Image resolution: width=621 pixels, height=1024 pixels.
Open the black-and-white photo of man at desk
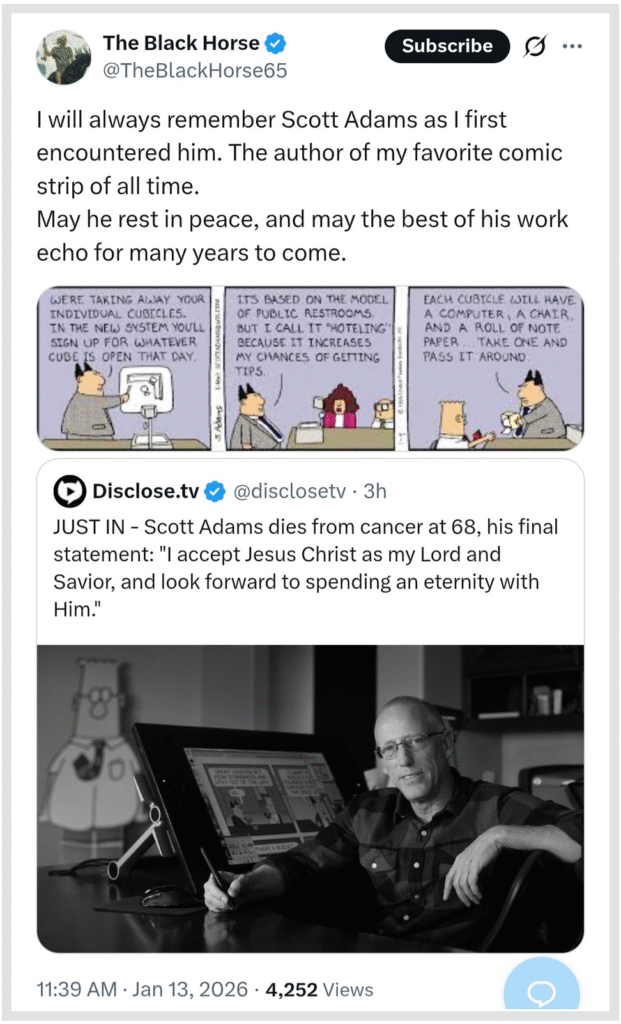click(310, 798)
